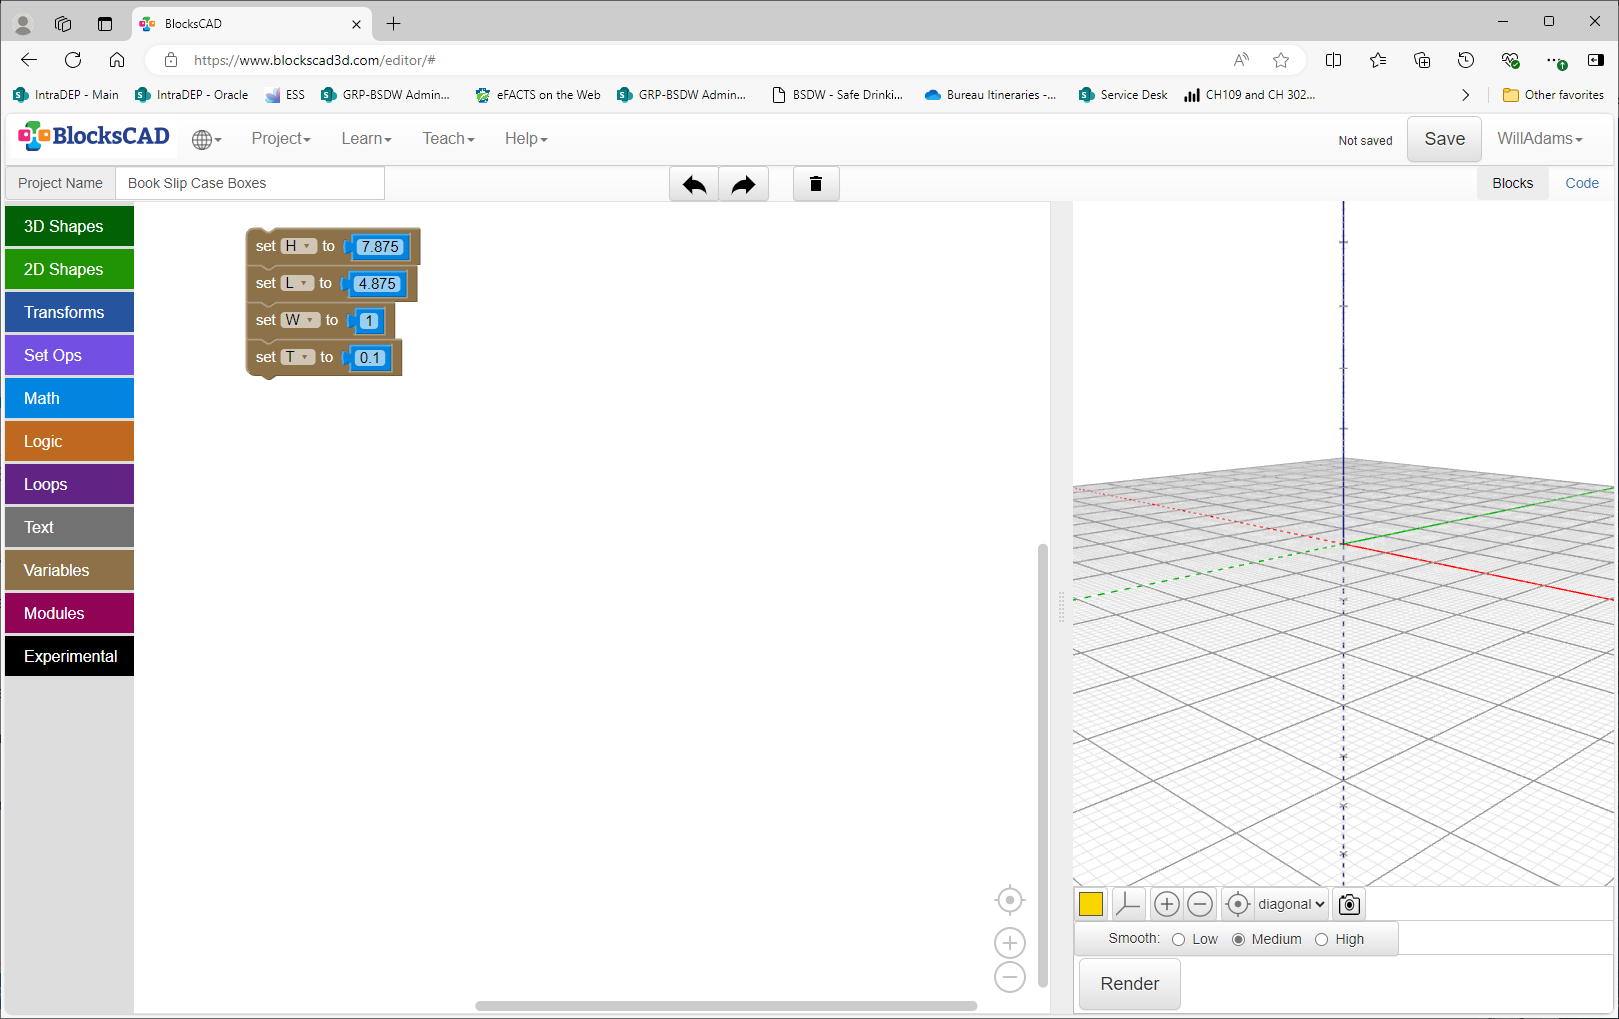Select Medium smoothness option
Image resolution: width=1619 pixels, height=1019 pixels.
click(1239, 940)
